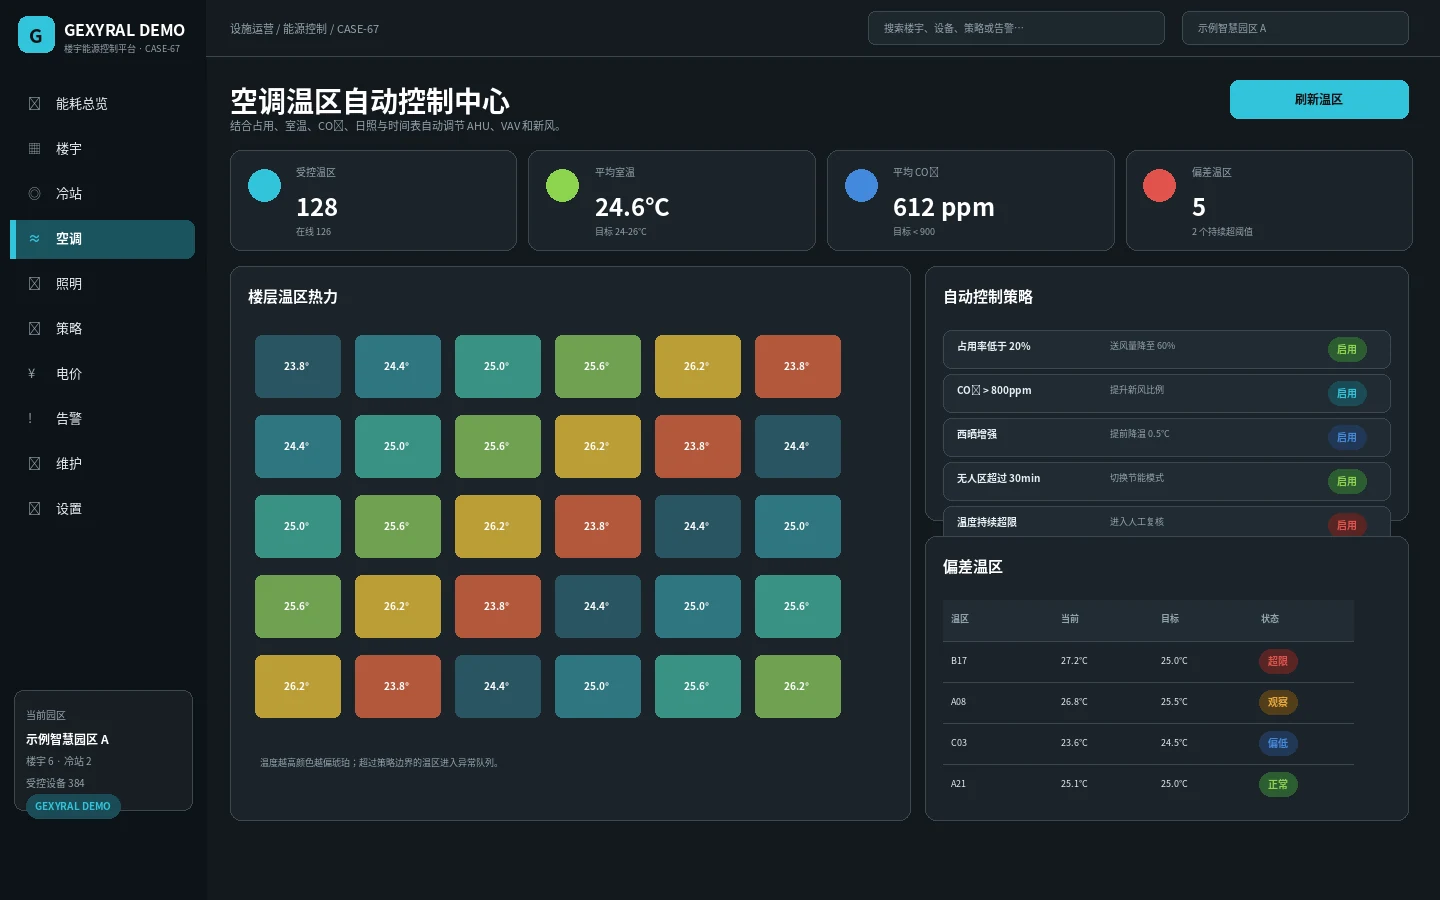This screenshot has height=900, width=1440.
Task: Click zone C03 in the table
Action: click(x=959, y=743)
